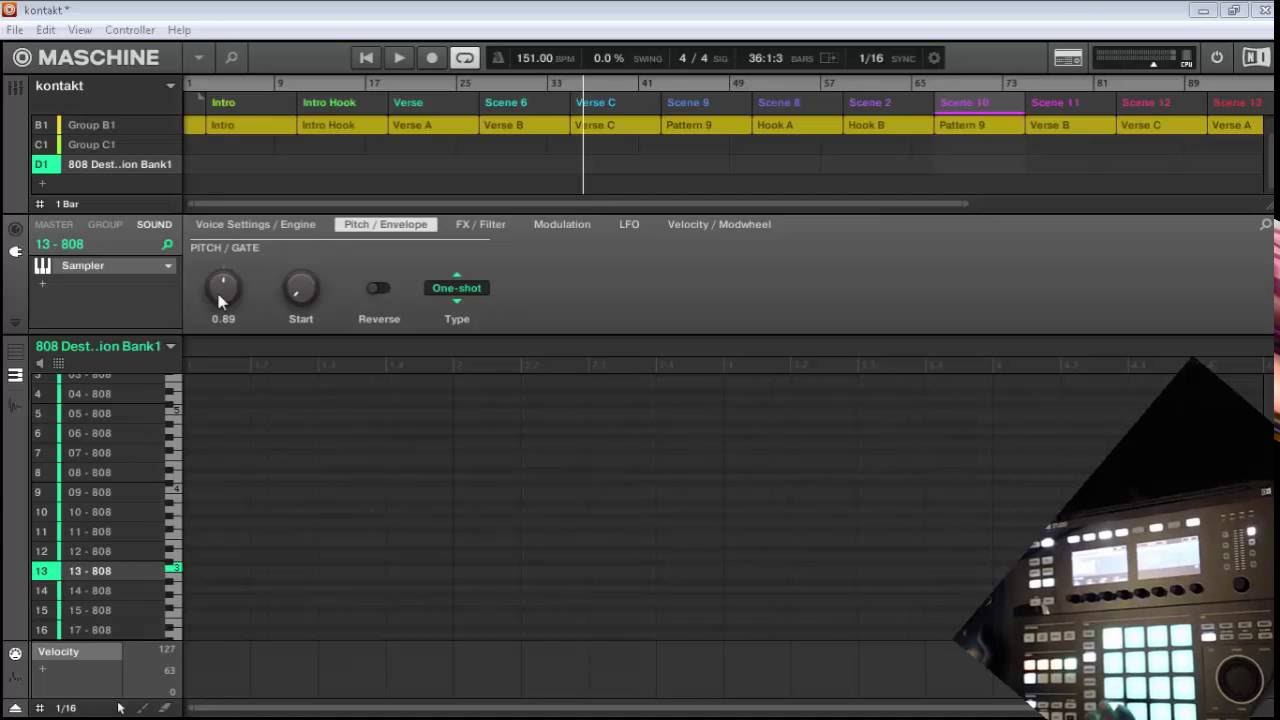Switch to sampling waveform view icon
The width and height of the screenshot is (1280, 720).
[x=15, y=405]
